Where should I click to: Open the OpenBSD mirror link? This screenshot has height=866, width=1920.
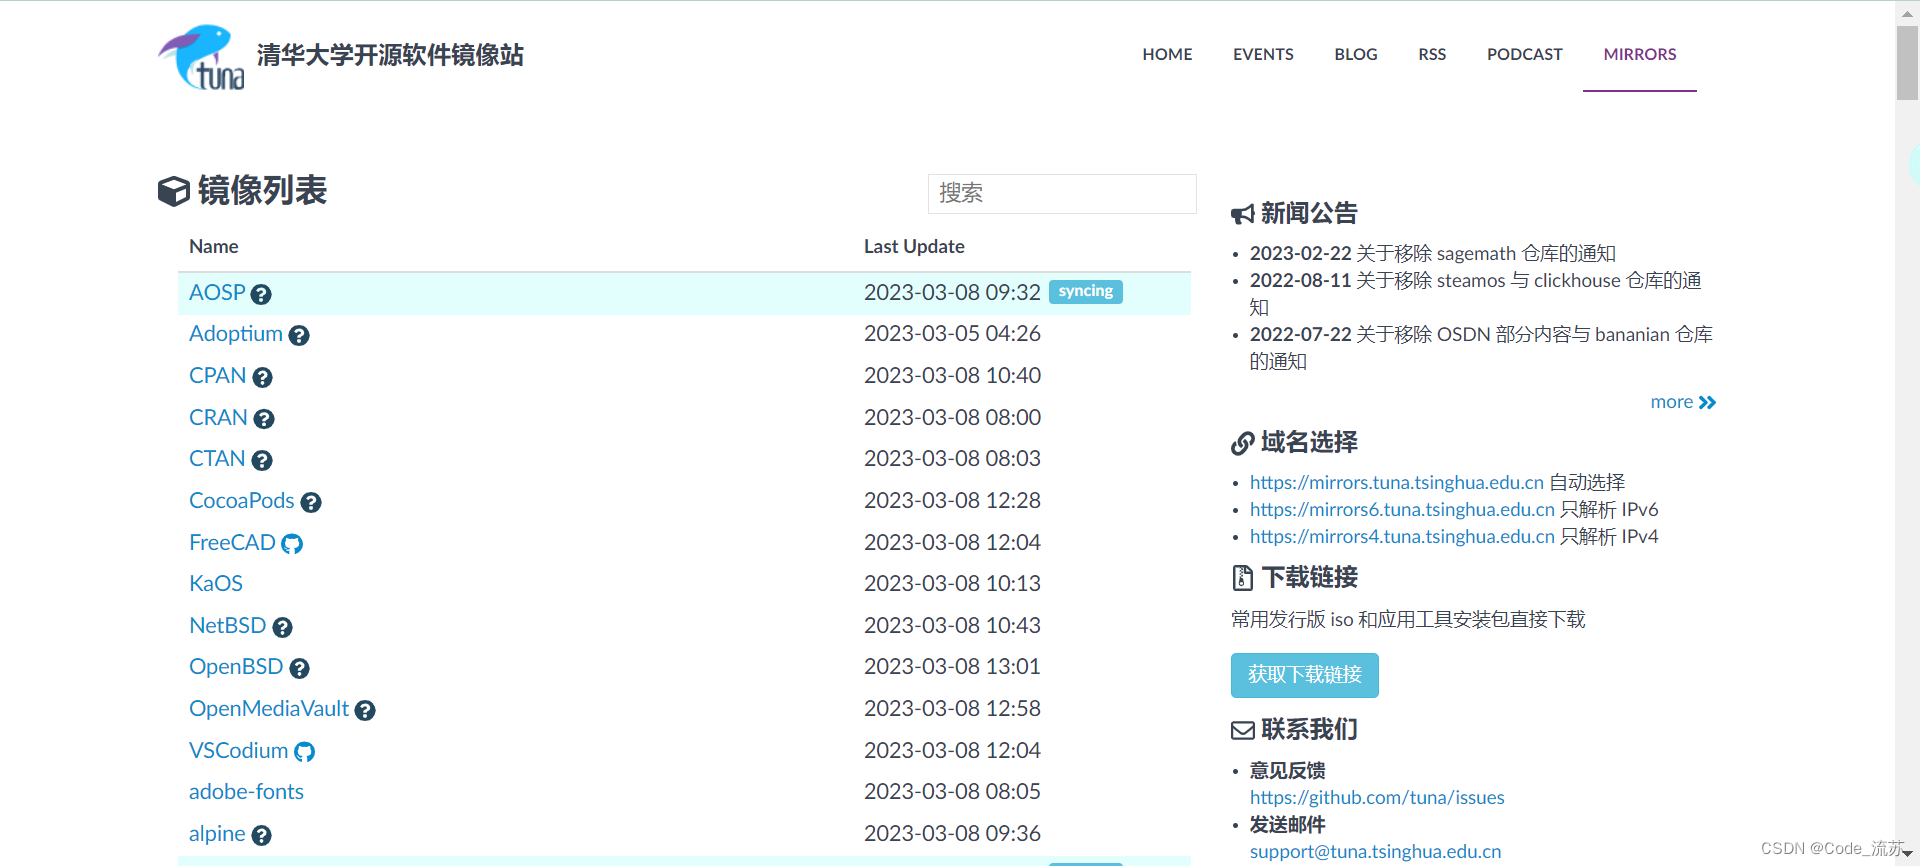click(x=236, y=666)
